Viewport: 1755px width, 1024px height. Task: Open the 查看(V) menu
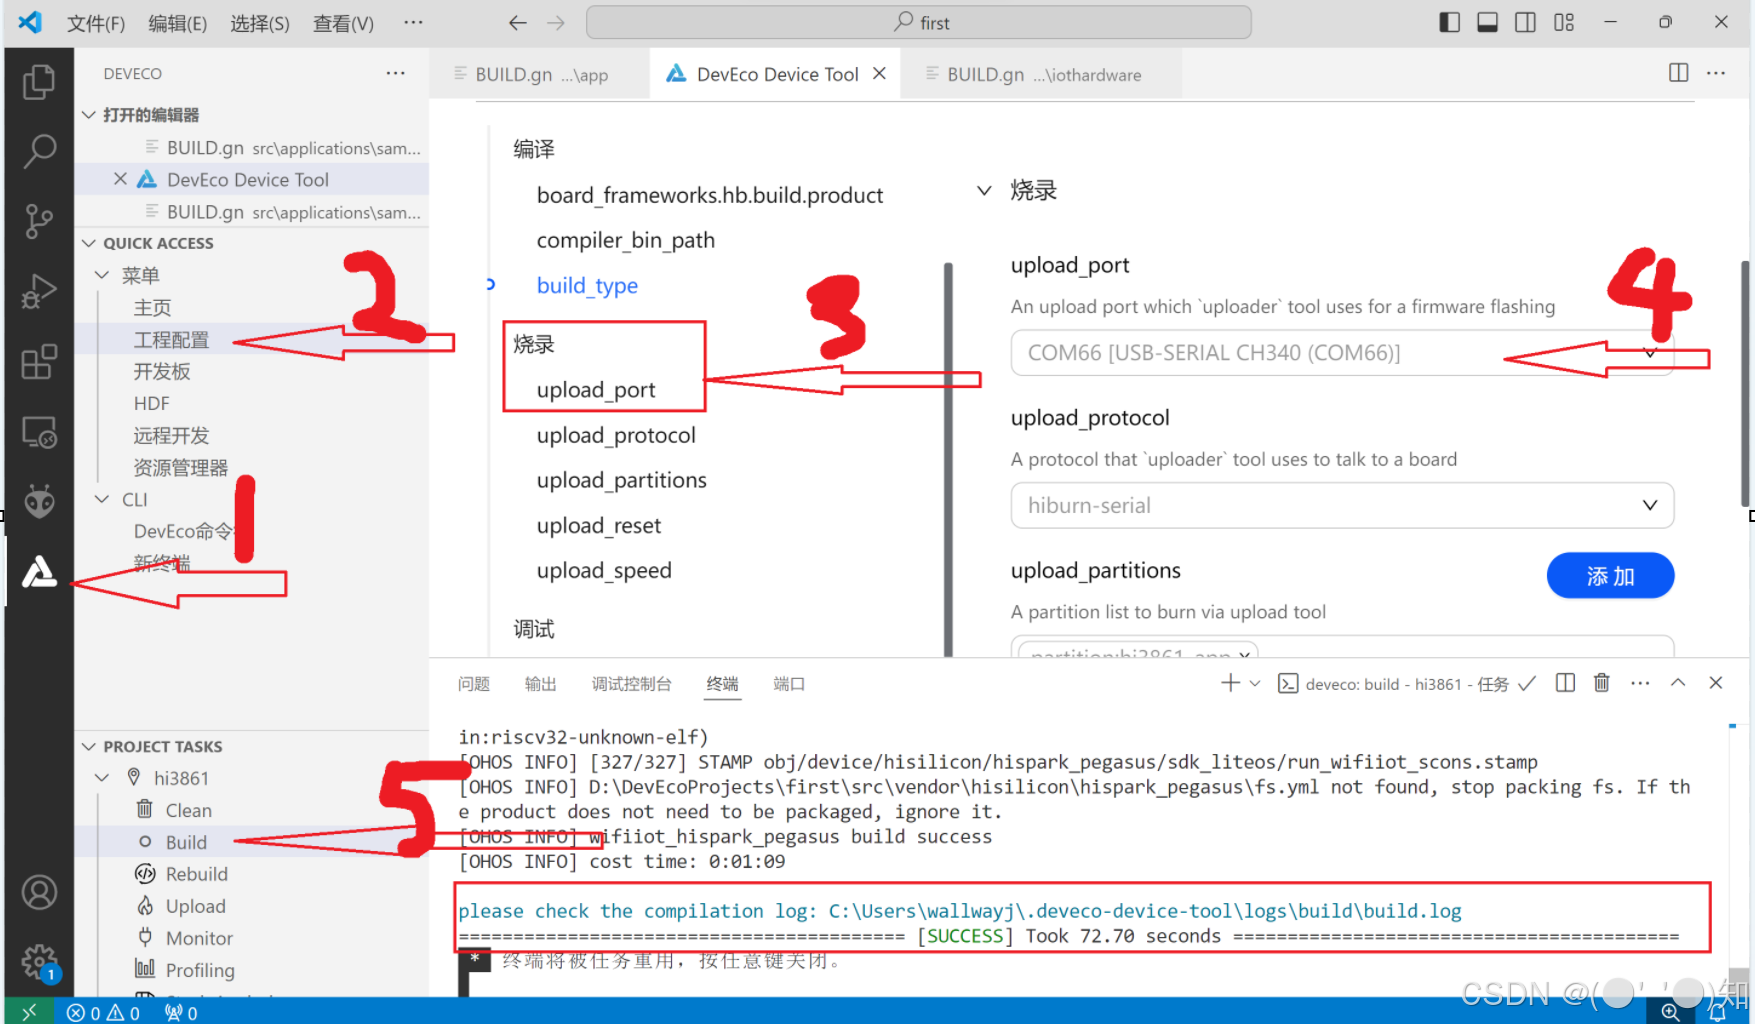[343, 23]
